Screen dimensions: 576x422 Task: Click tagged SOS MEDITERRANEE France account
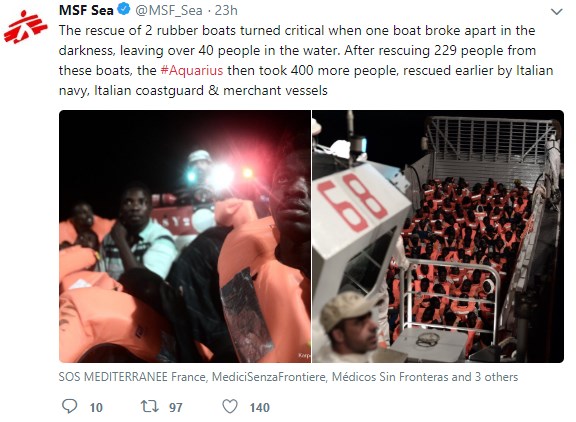pos(132,377)
